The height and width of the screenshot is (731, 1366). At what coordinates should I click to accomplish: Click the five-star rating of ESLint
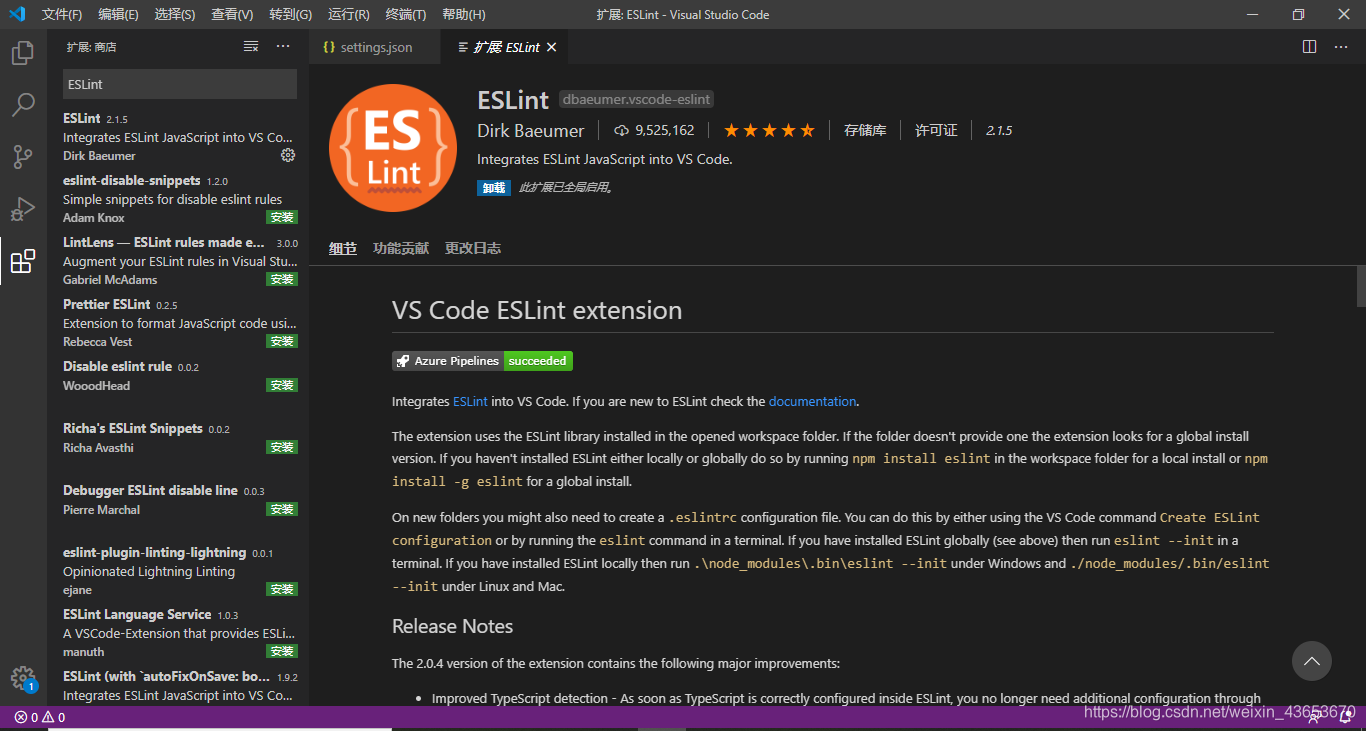point(770,130)
